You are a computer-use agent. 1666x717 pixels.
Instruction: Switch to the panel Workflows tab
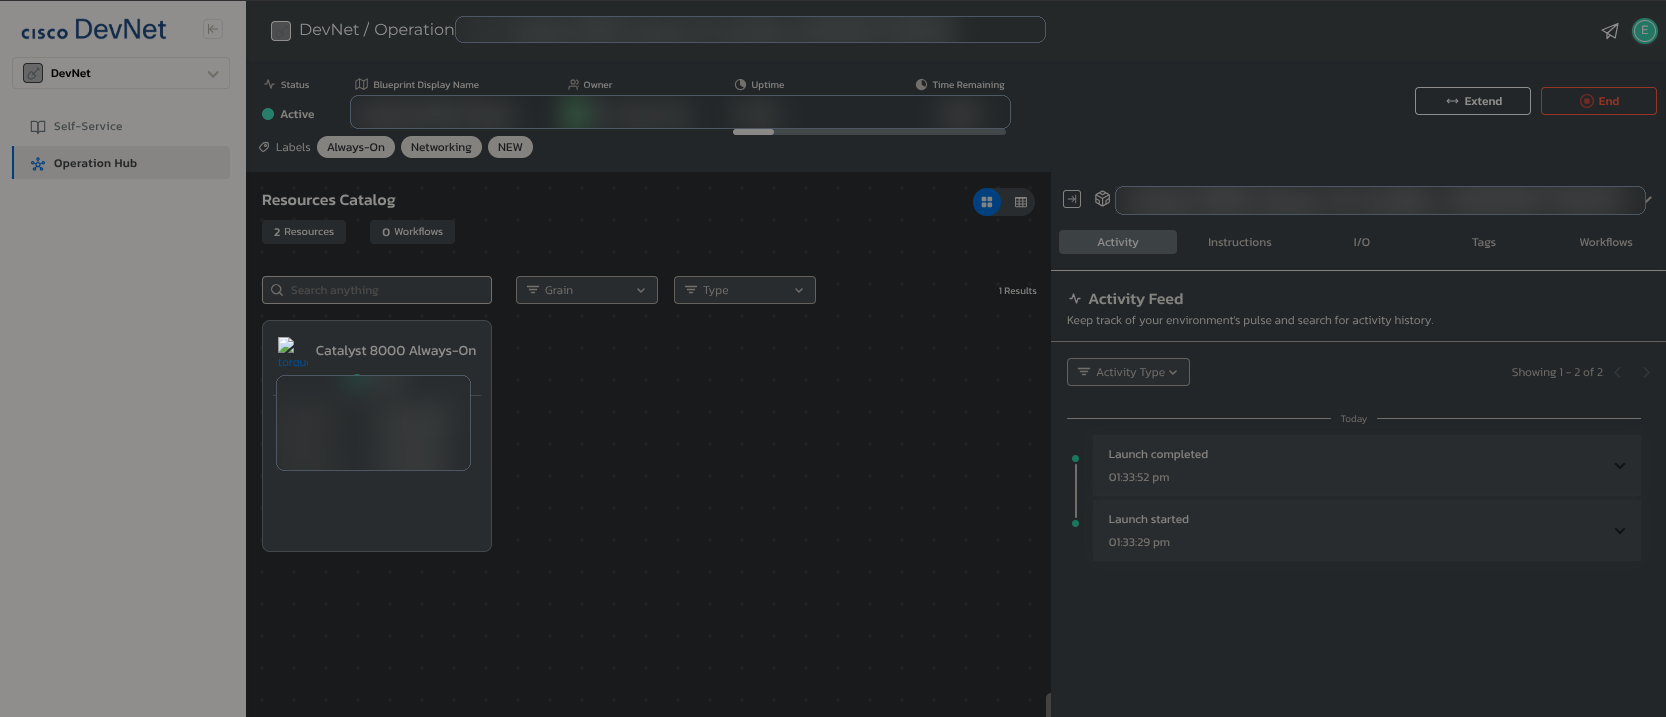[1606, 242]
